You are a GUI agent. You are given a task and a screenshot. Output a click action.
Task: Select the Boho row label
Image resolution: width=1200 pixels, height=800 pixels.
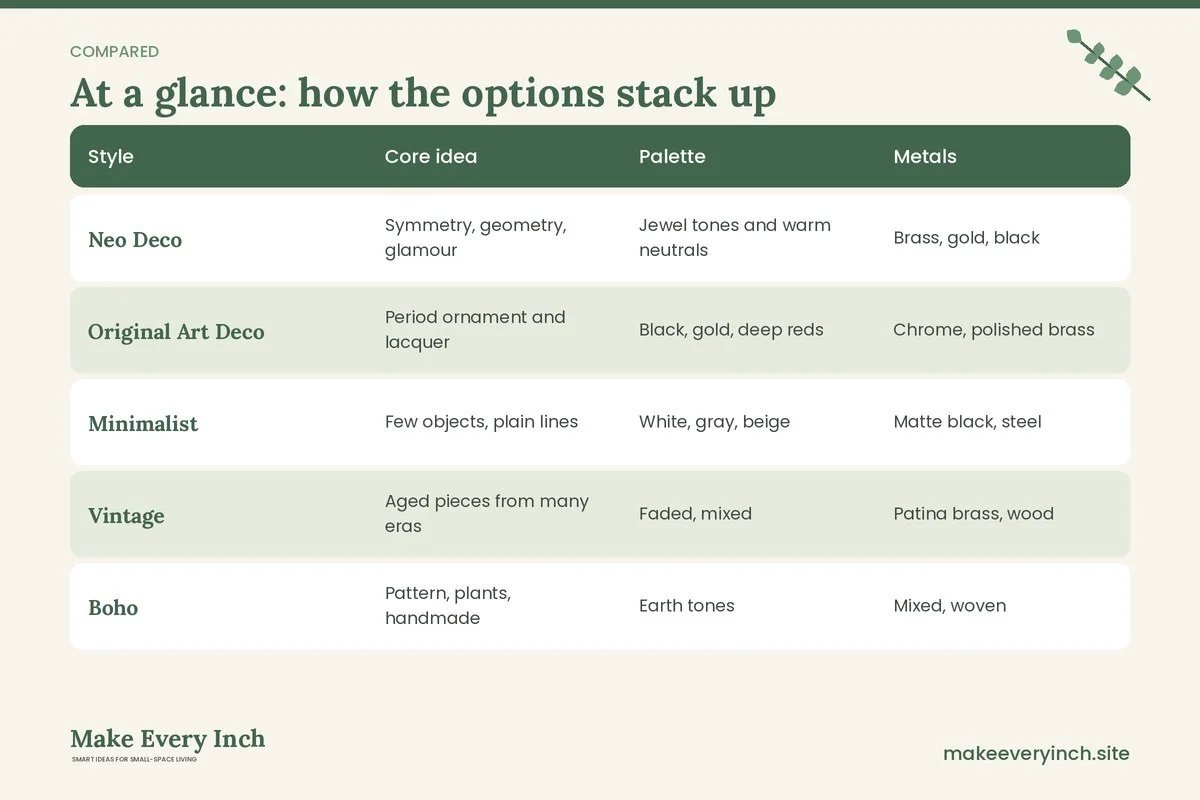coord(113,607)
